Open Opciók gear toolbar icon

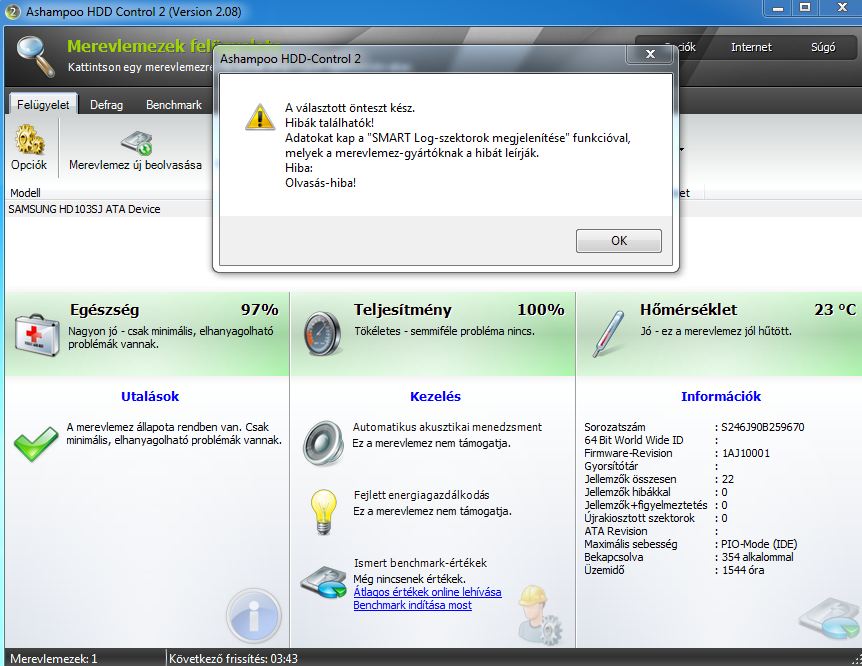(x=29, y=140)
